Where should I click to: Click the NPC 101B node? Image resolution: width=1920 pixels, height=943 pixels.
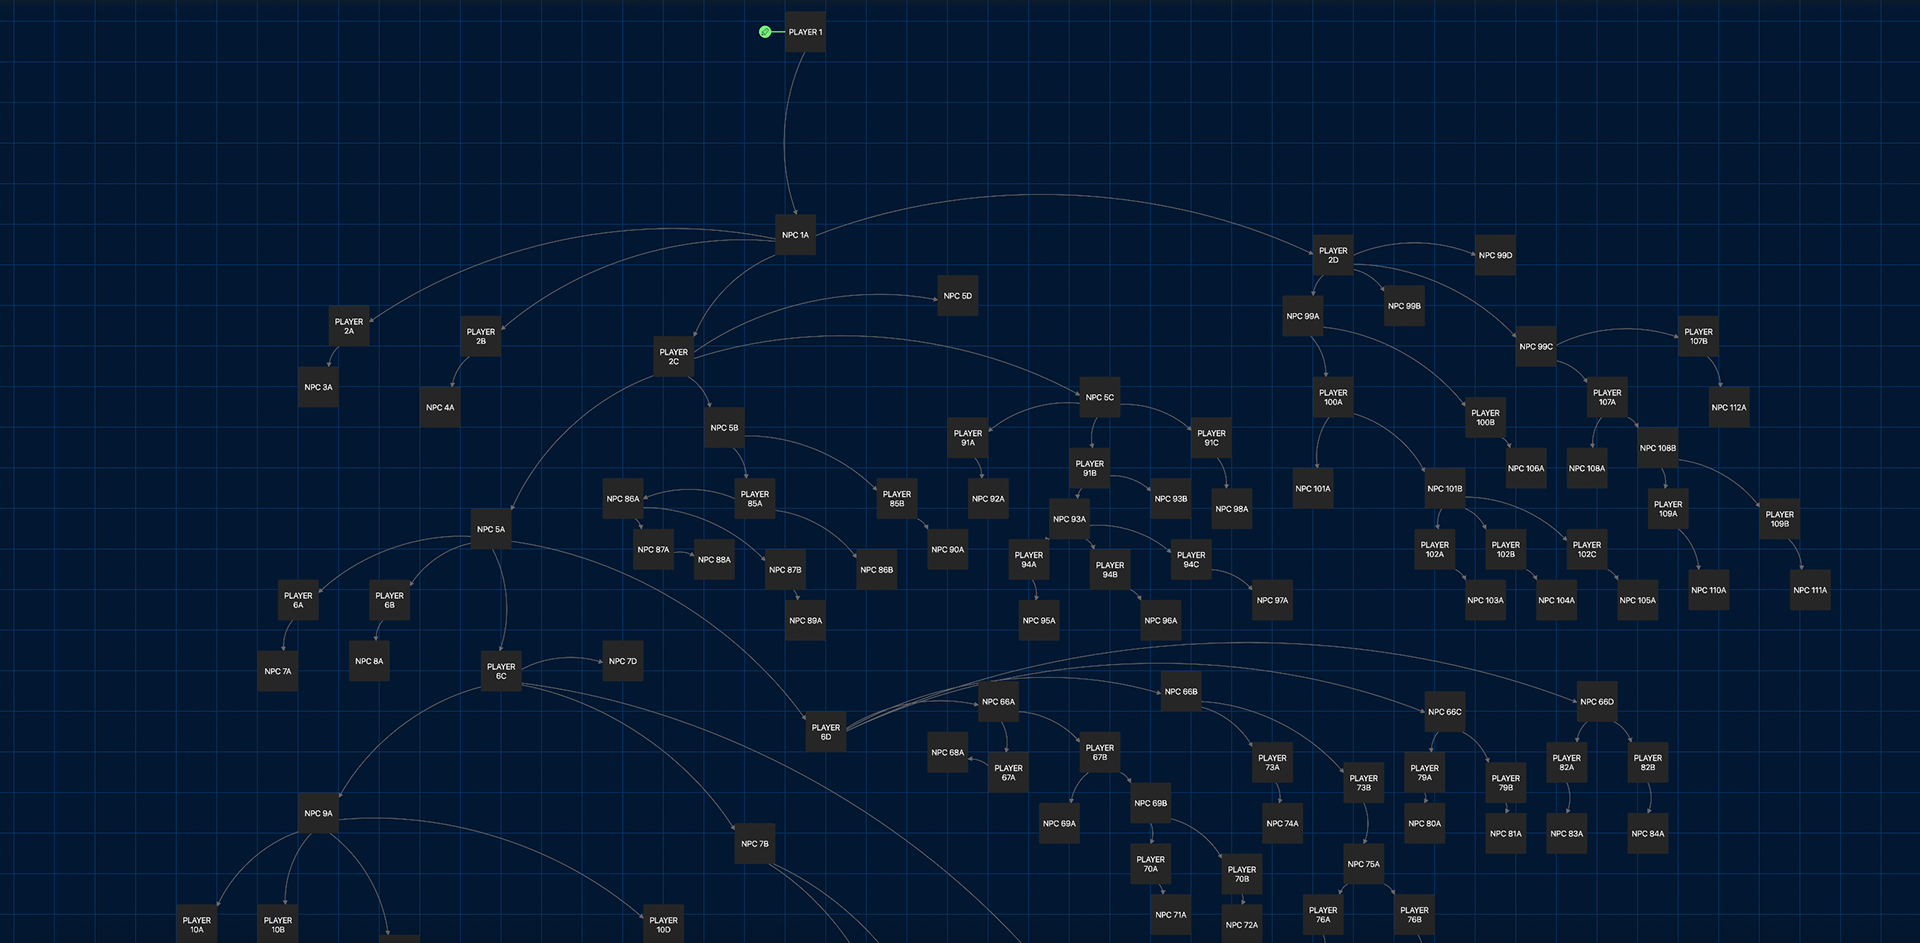pyautogui.click(x=1445, y=489)
